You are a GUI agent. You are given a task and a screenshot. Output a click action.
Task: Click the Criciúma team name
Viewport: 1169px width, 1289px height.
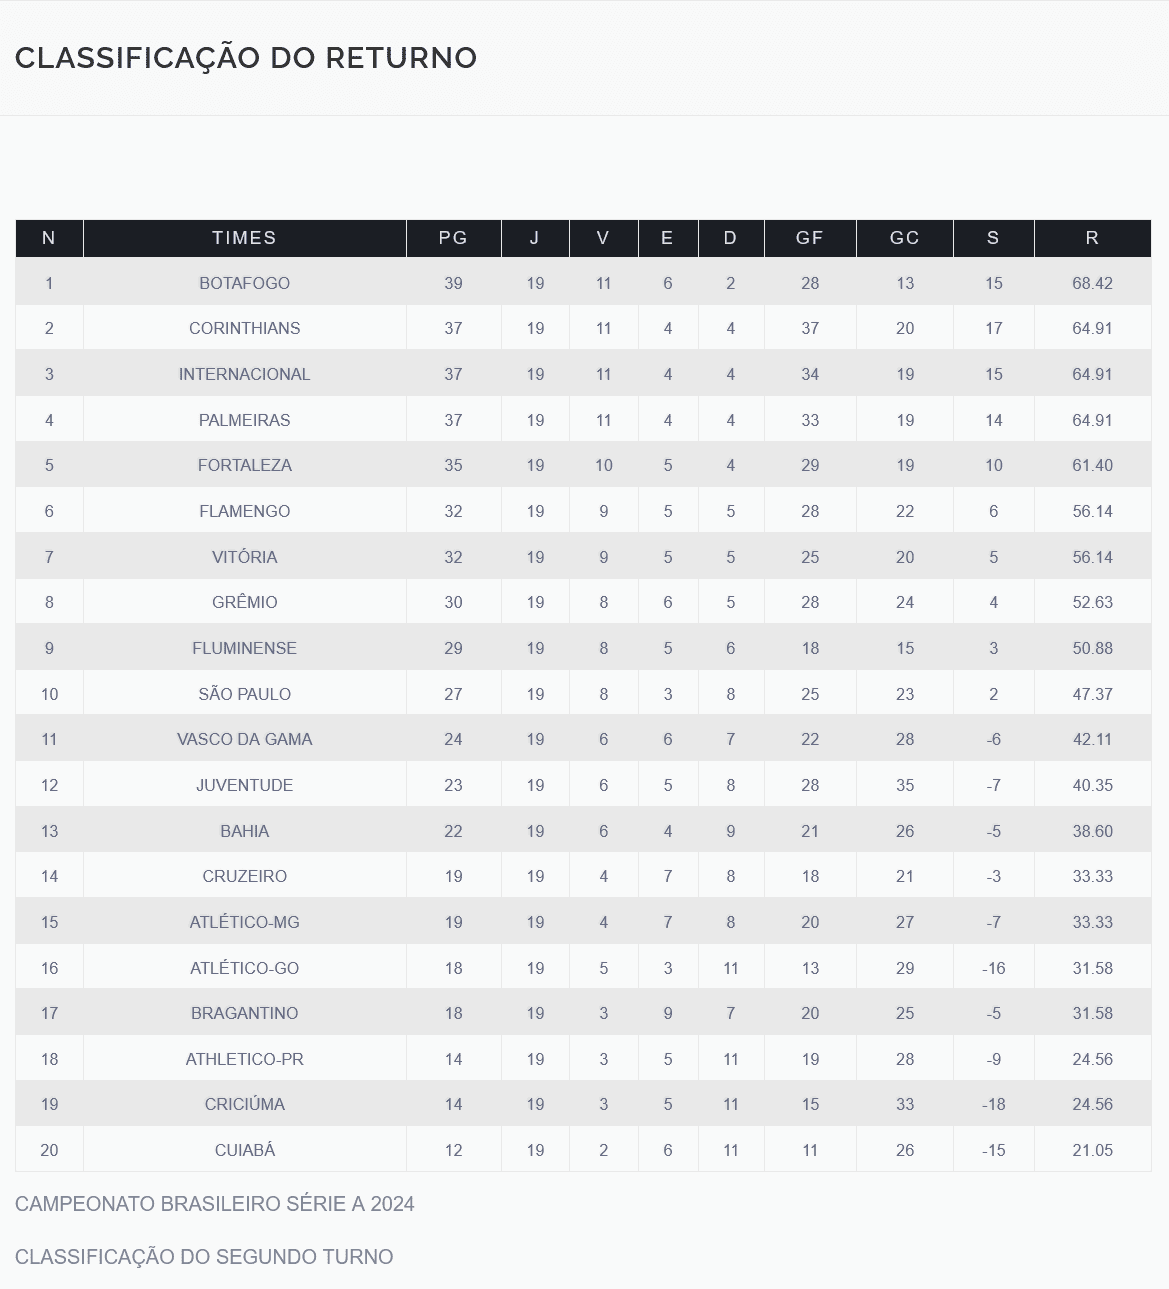coord(244,1104)
